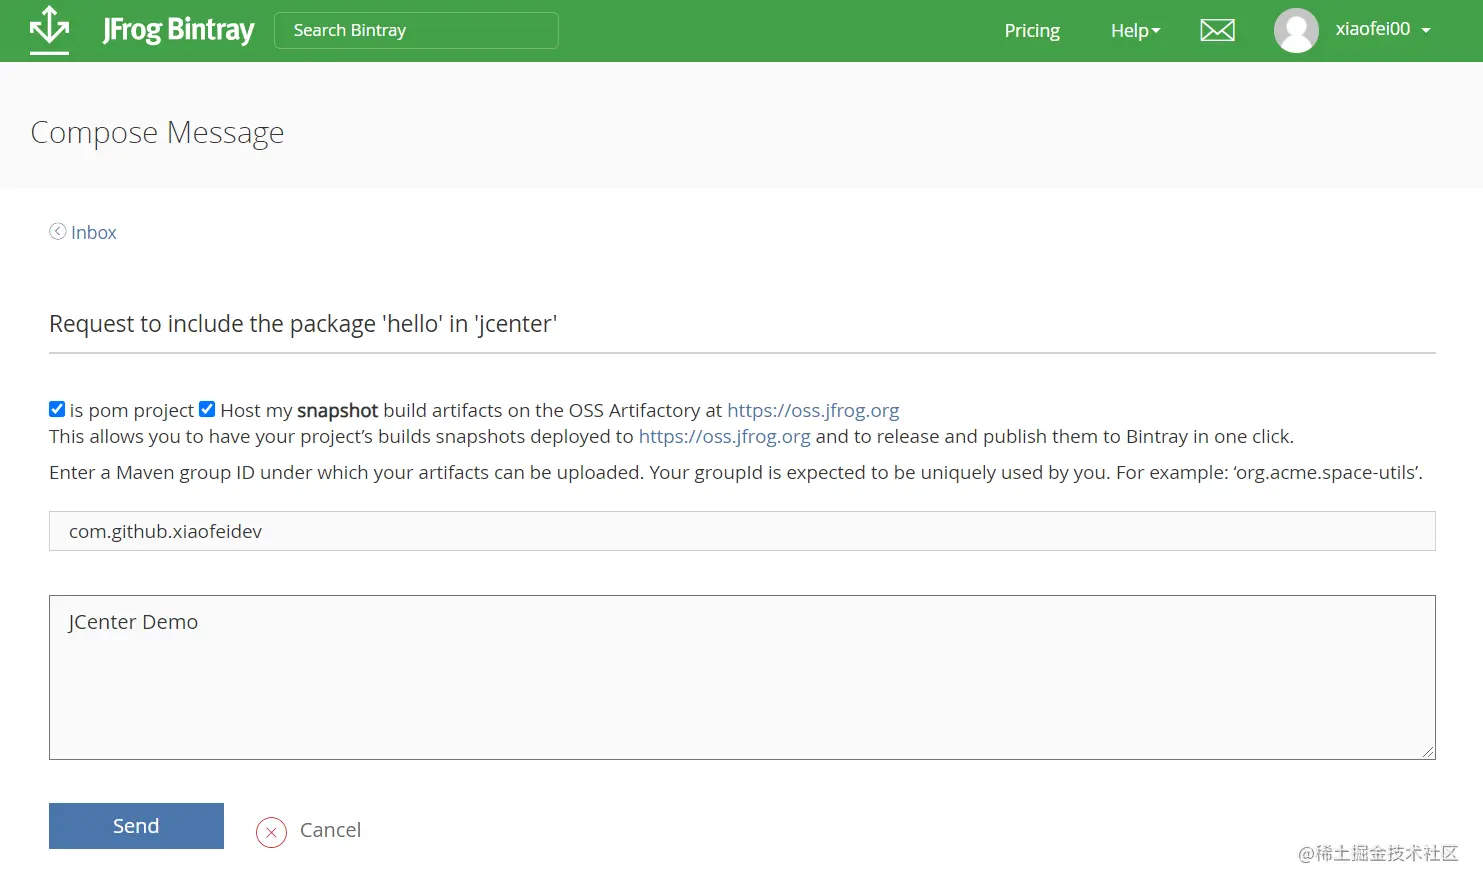
Task: Open the oss.jfrog.org link after 'Artifactory at'
Action: tap(813, 410)
